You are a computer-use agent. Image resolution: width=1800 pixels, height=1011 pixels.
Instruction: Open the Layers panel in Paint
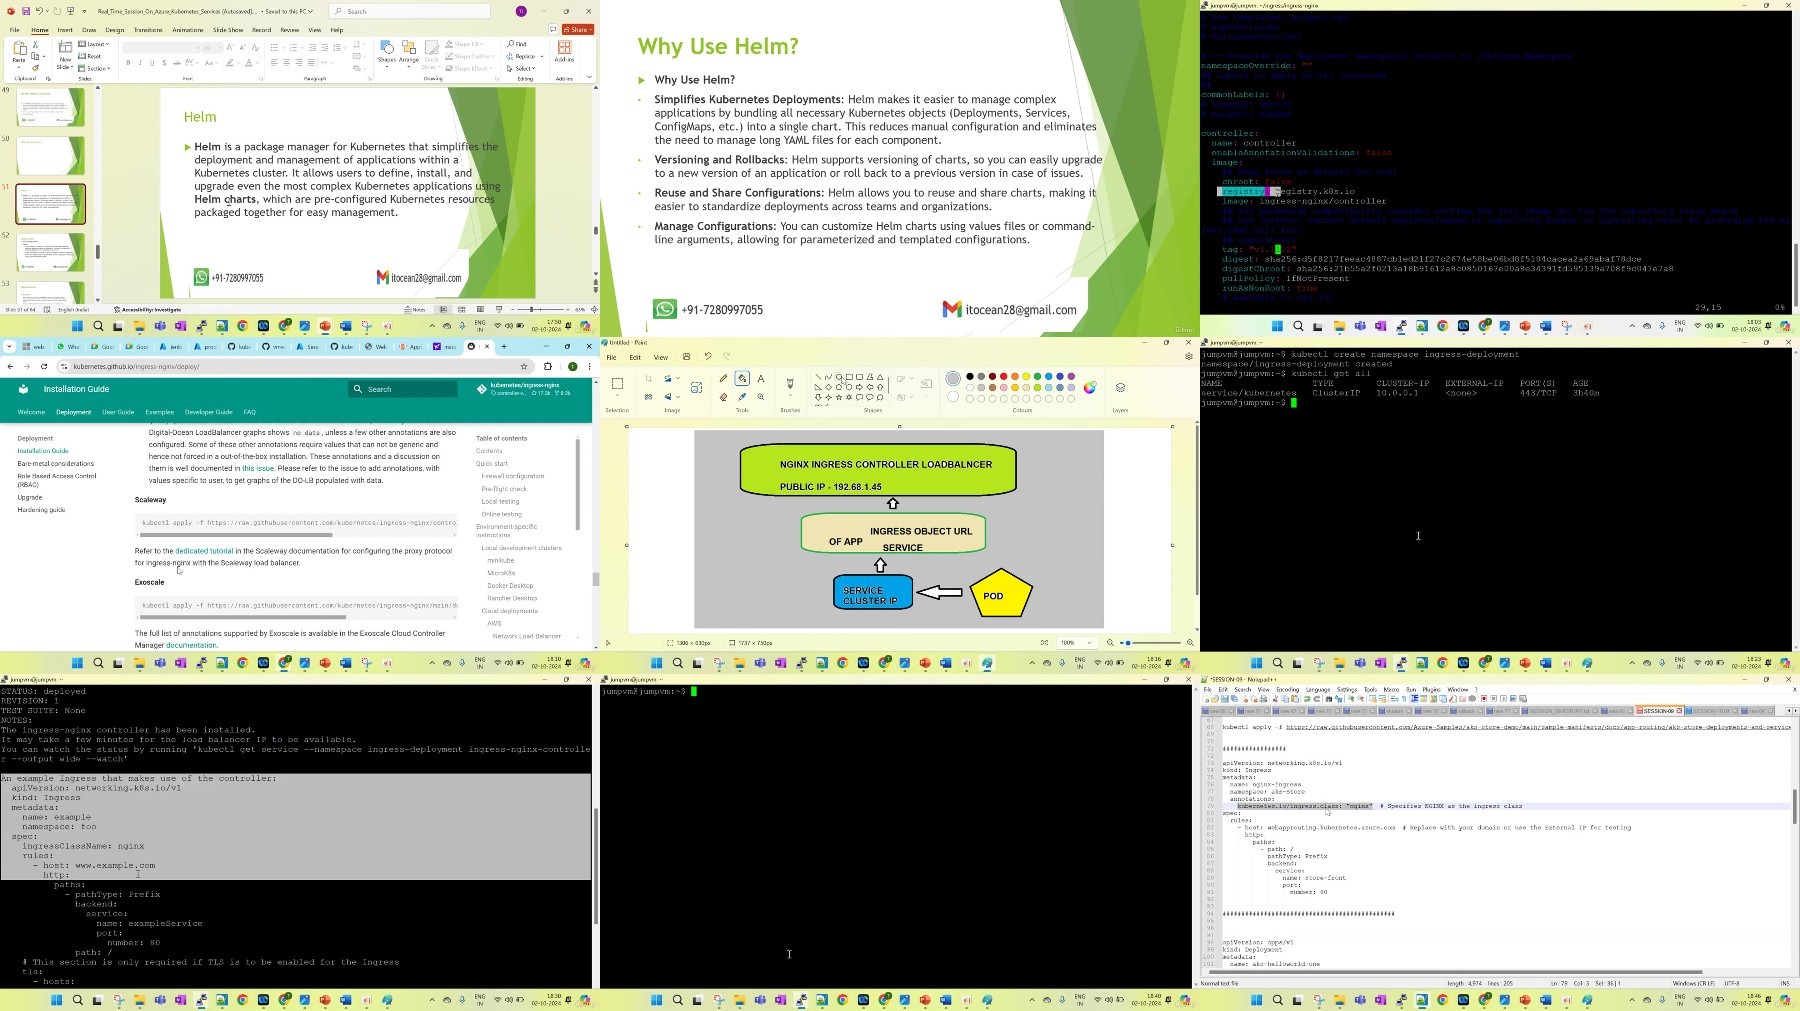[x=1120, y=388]
